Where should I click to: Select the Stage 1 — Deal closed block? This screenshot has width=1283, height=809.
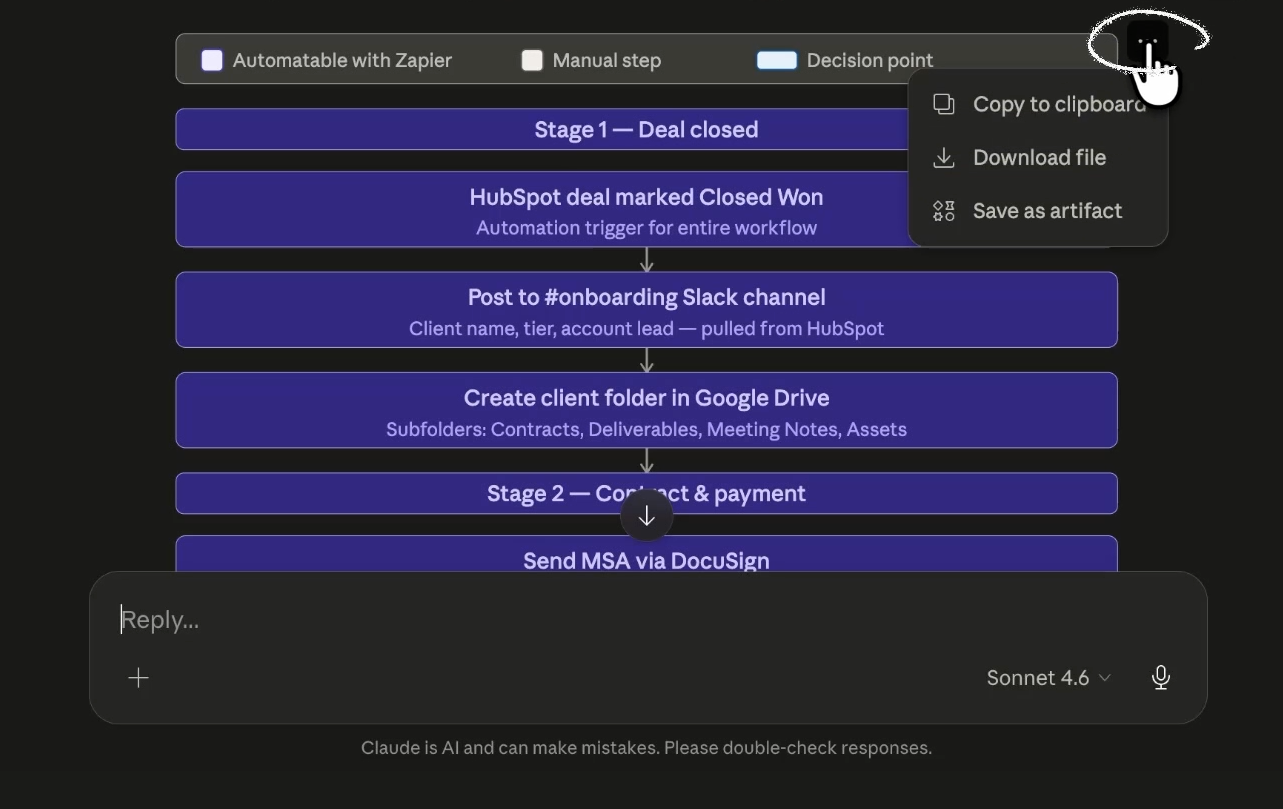tap(600, 129)
